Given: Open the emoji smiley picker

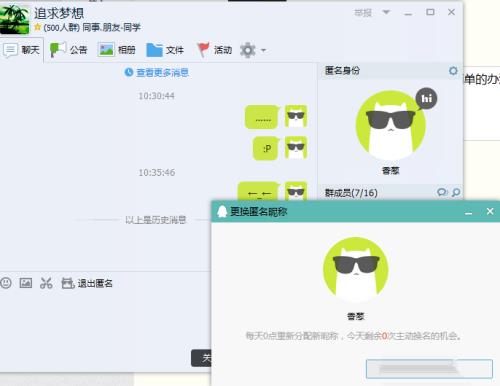Looking at the screenshot, I should click(x=6, y=283).
